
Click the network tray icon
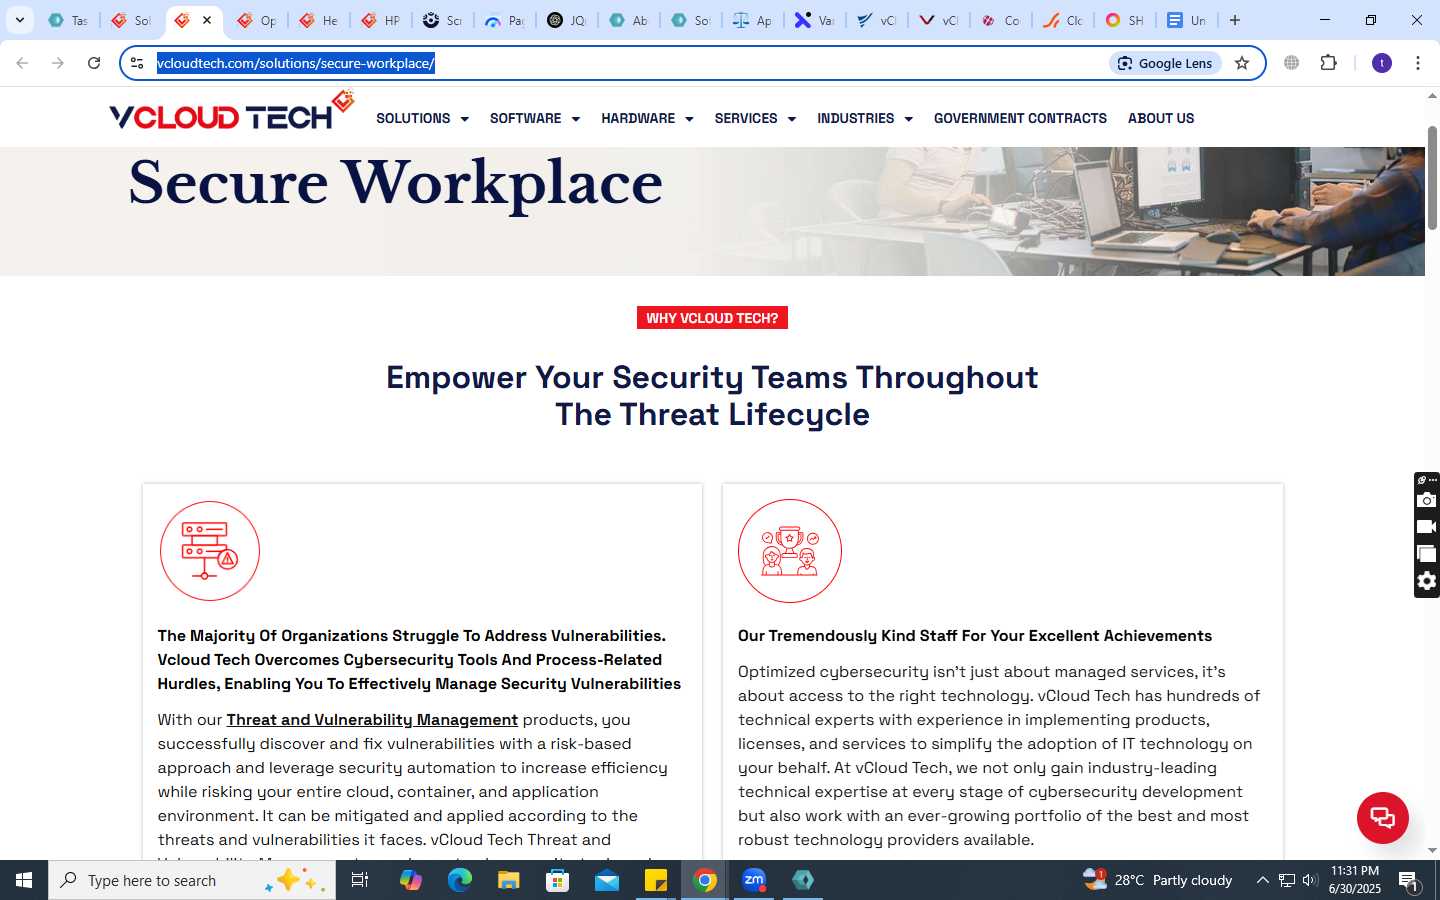click(1287, 880)
